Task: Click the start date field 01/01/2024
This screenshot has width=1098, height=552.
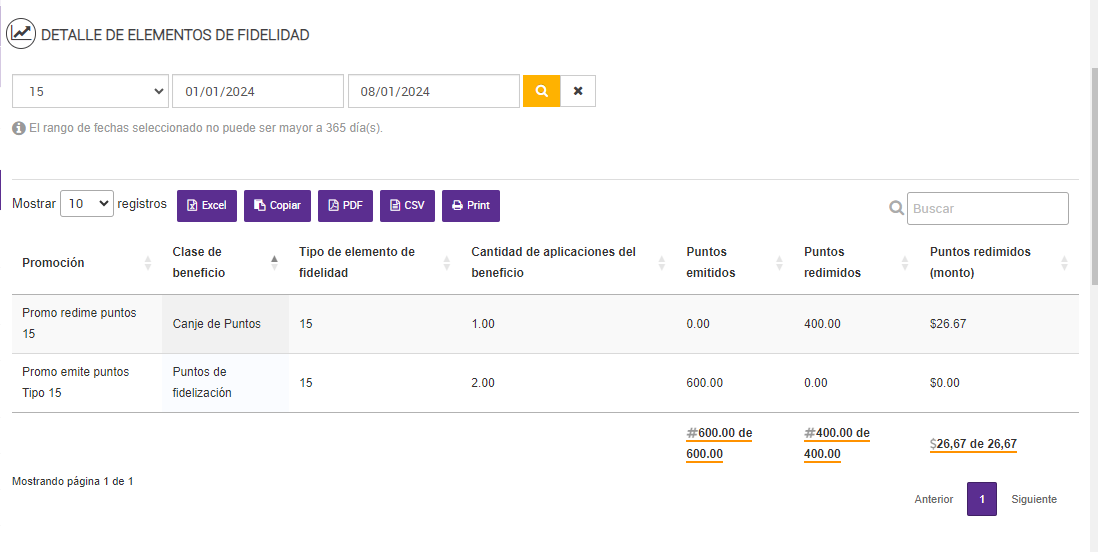Action: coord(257,91)
